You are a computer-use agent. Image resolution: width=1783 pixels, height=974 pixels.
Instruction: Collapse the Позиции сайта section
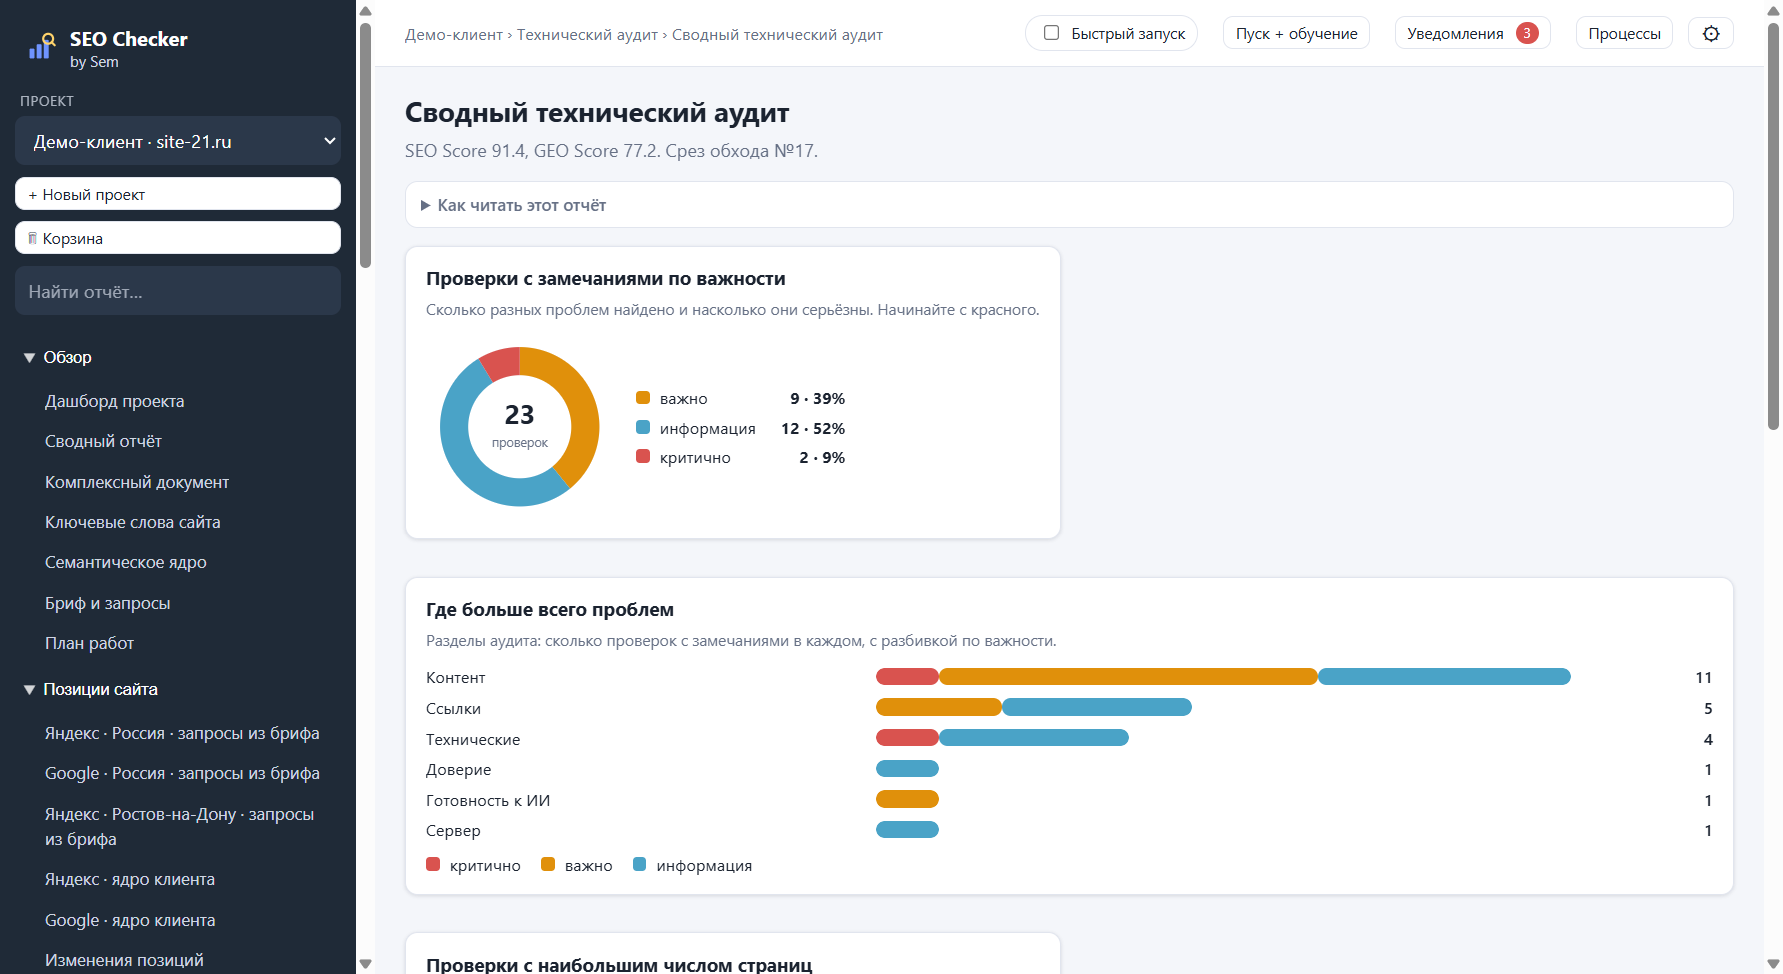[91, 689]
